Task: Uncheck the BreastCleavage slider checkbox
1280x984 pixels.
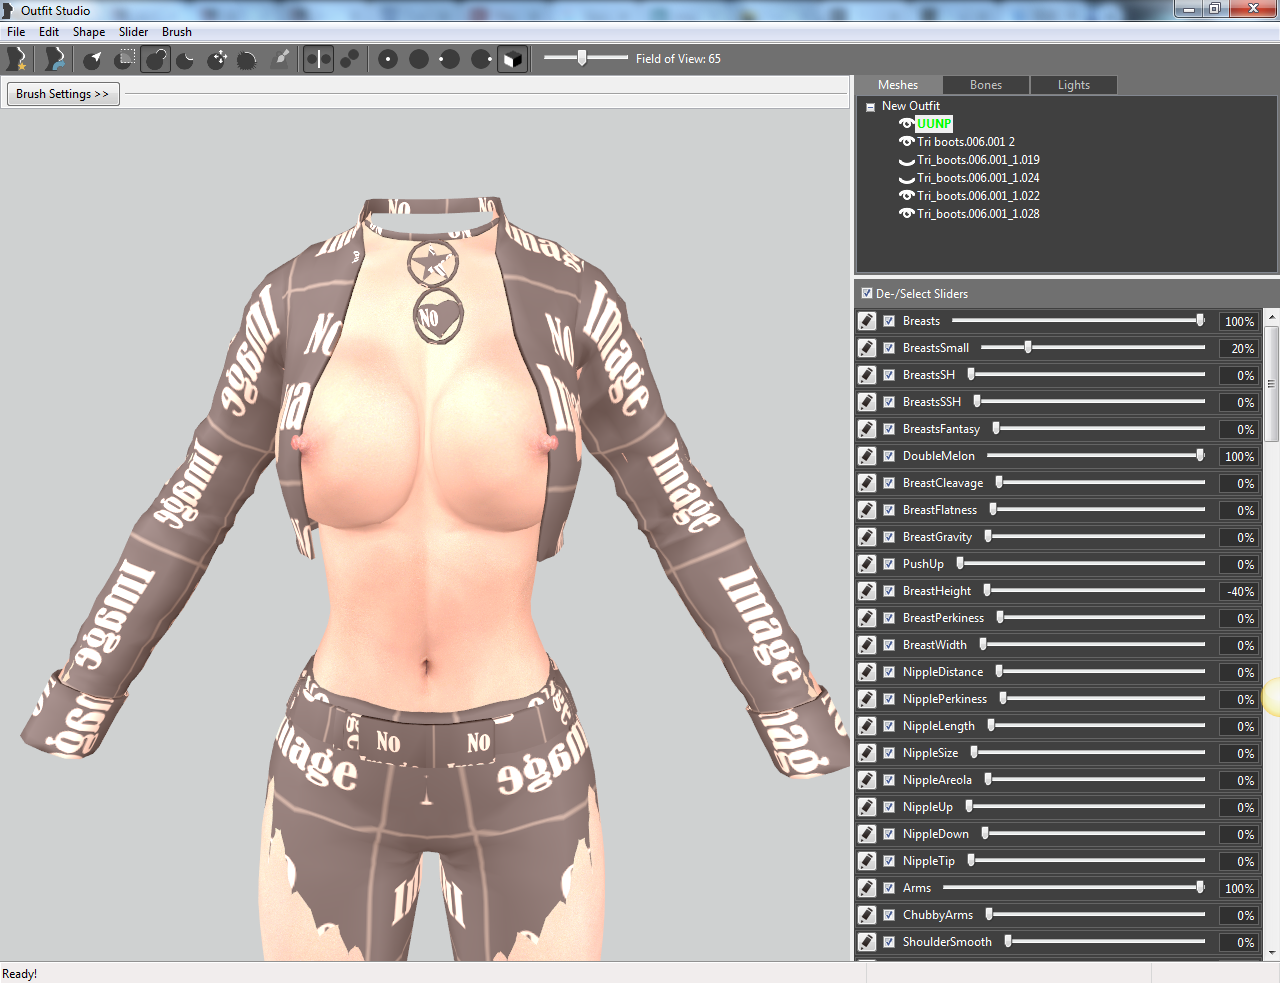Action: point(889,483)
